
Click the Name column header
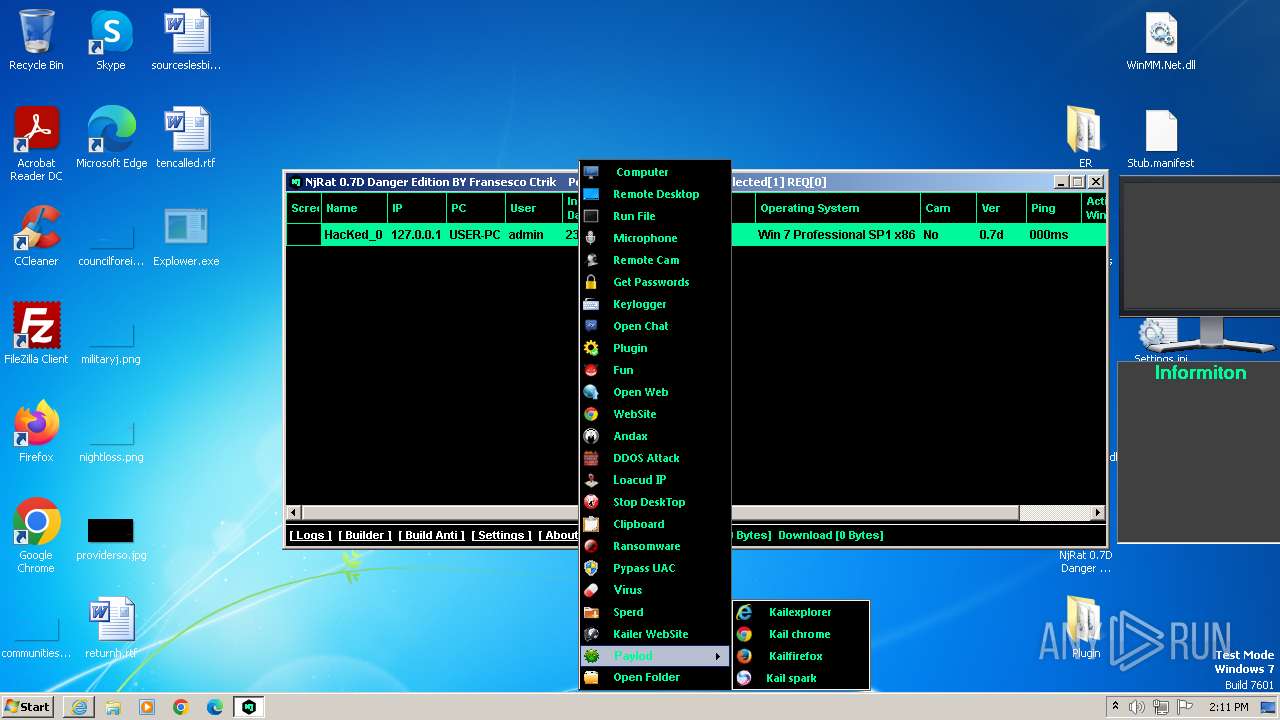(x=354, y=208)
